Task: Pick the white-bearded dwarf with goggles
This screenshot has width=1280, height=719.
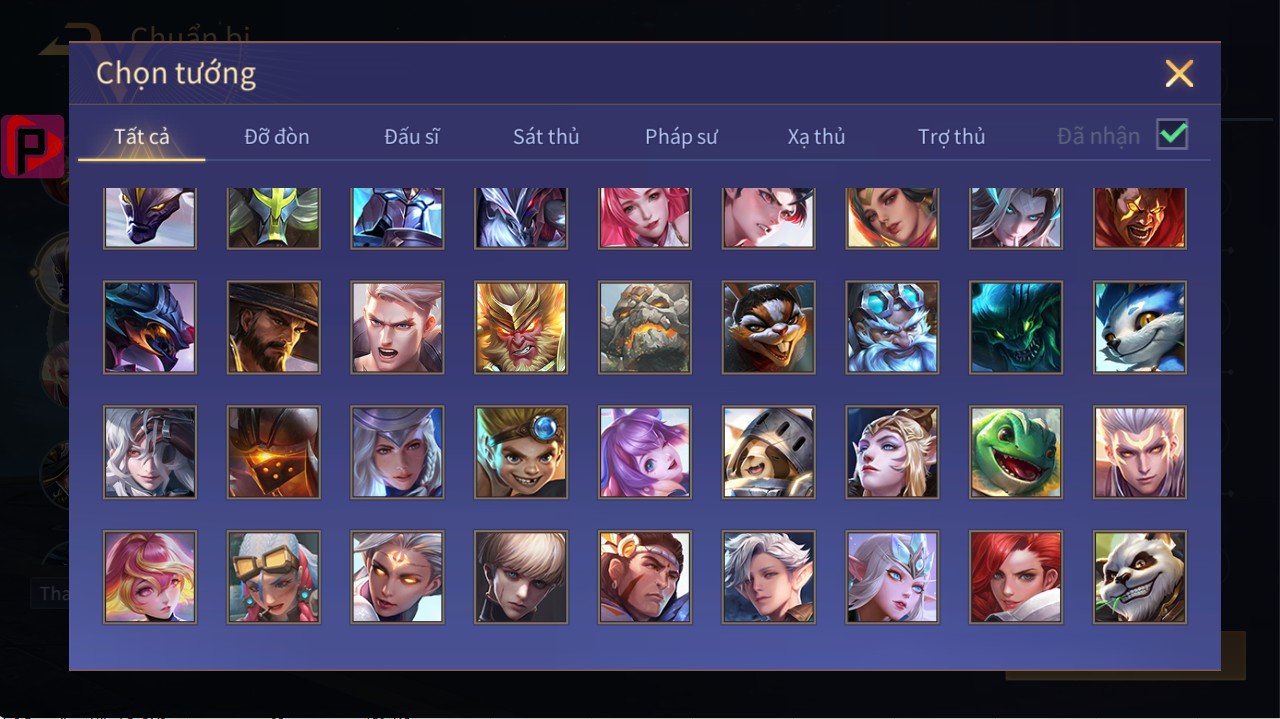Action: (x=892, y=327)
